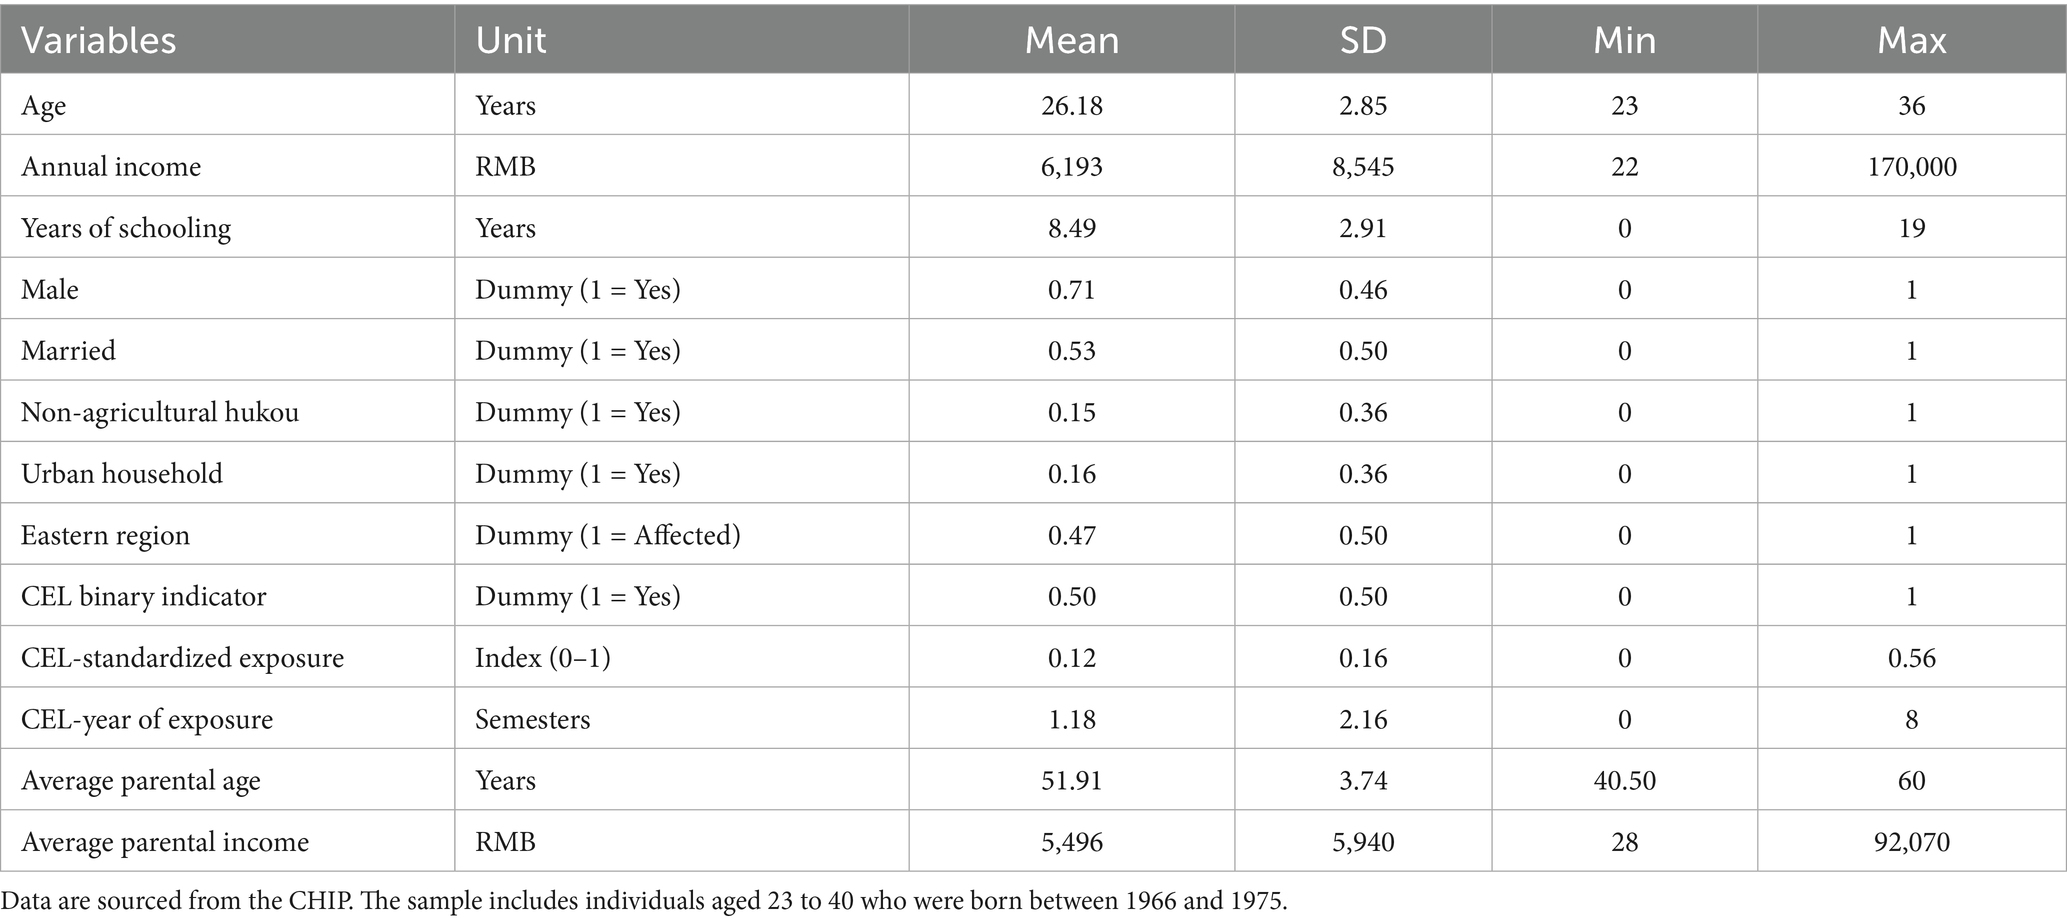Viewport: 2067px width, 923px height.
Task: Select the Non-agricultural hukou row label
Action: [x=160, y=412]
